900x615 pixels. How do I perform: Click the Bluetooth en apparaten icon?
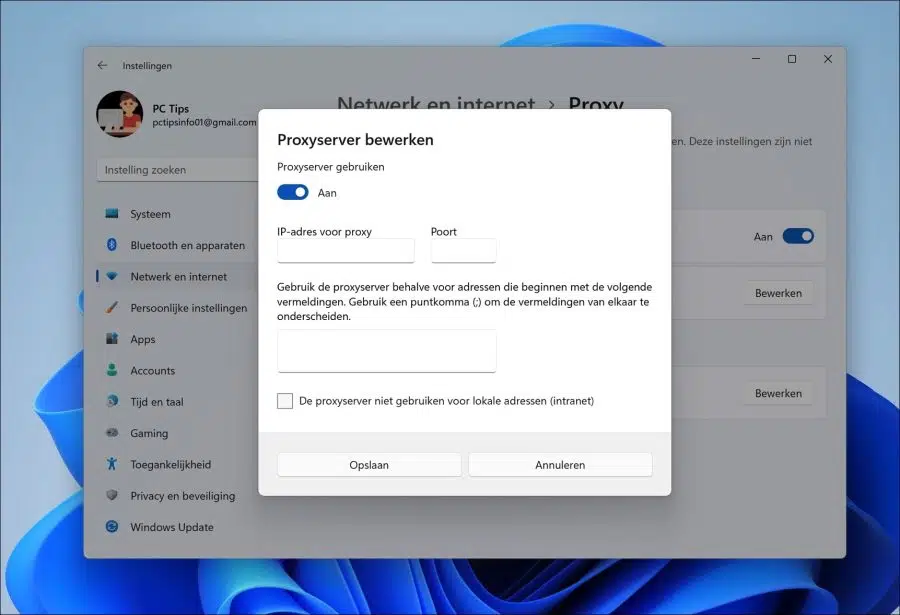tap(112, 245)
